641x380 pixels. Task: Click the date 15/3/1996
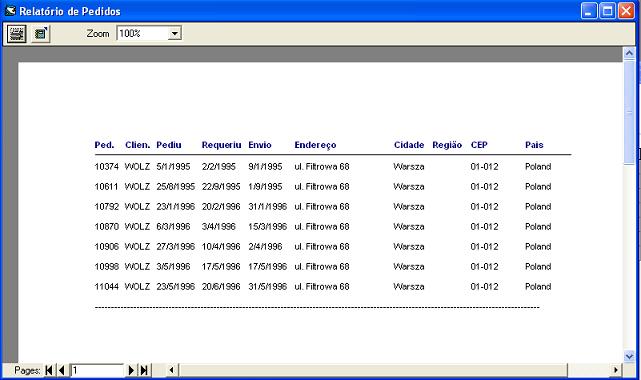[x=267, y=227]
